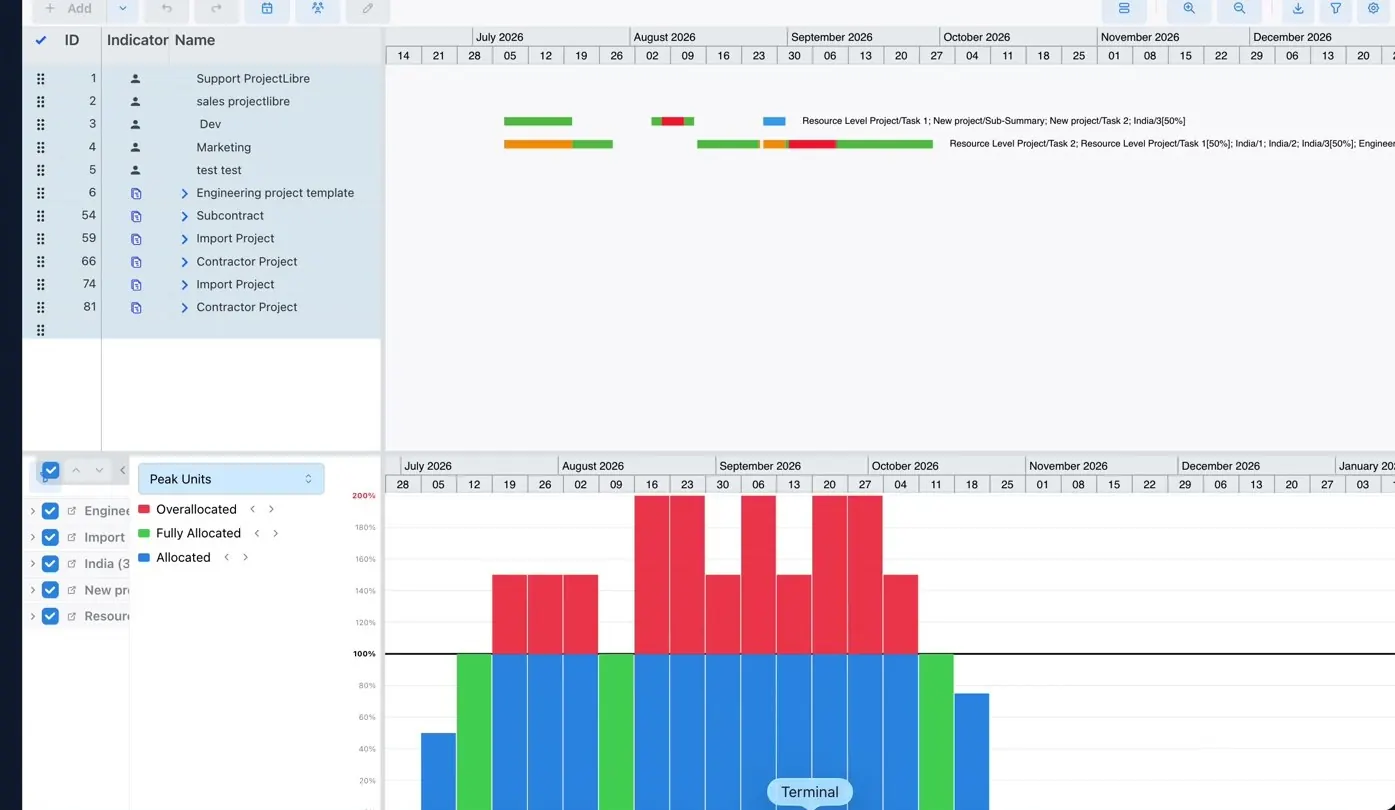Click the resources people icon in toolbar
This screenshot has width=1395, height=810.
[x=317, y=8]
